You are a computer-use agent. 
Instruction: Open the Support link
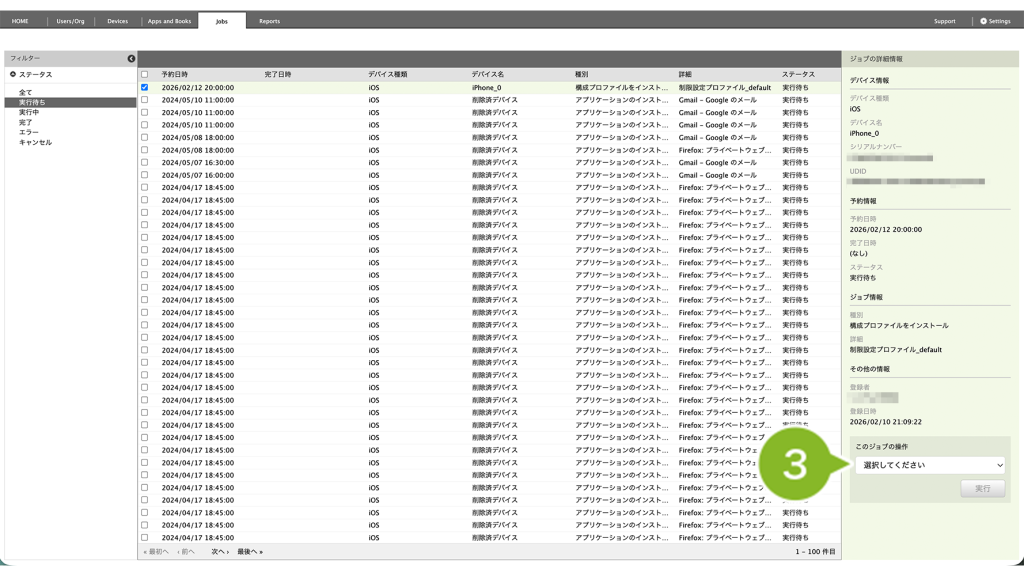click(944, 21)
